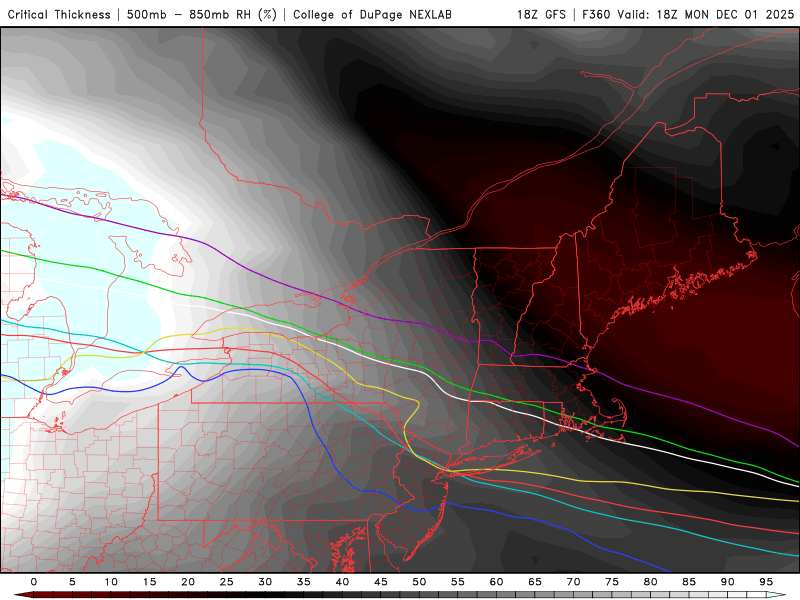Click the '5' colorbar tick label
800x600 pixels.
[x=72, y=582]
